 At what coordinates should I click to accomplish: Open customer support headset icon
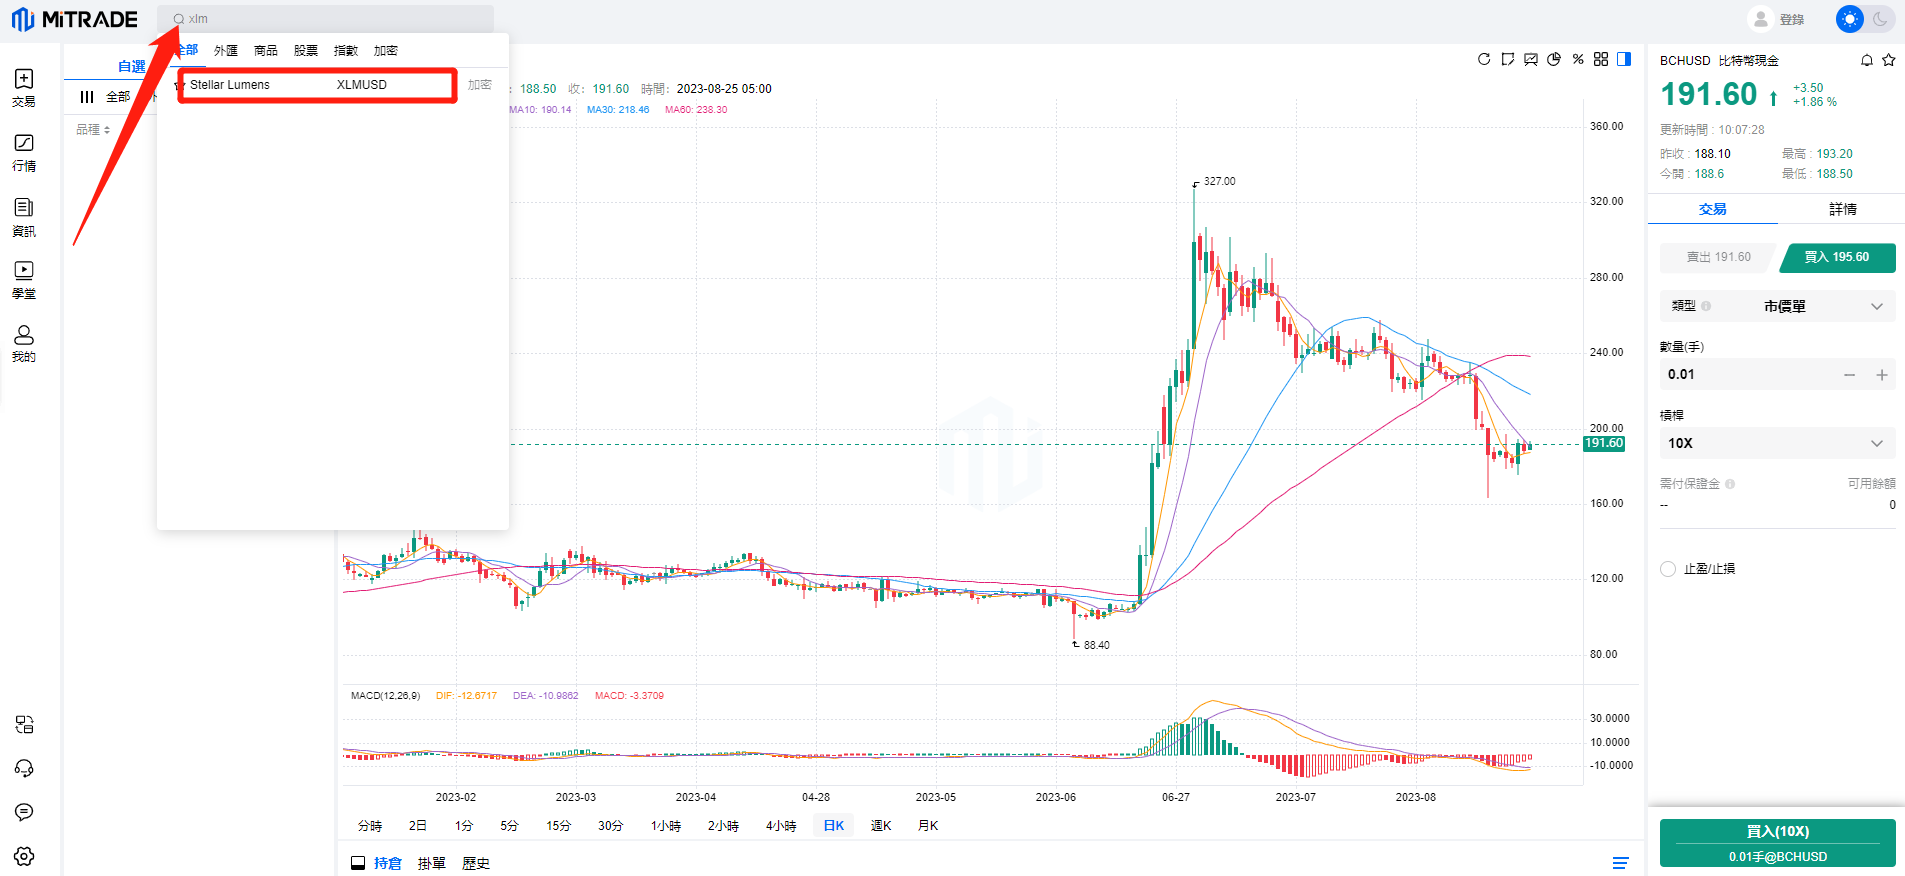click(x=24, y=768)
